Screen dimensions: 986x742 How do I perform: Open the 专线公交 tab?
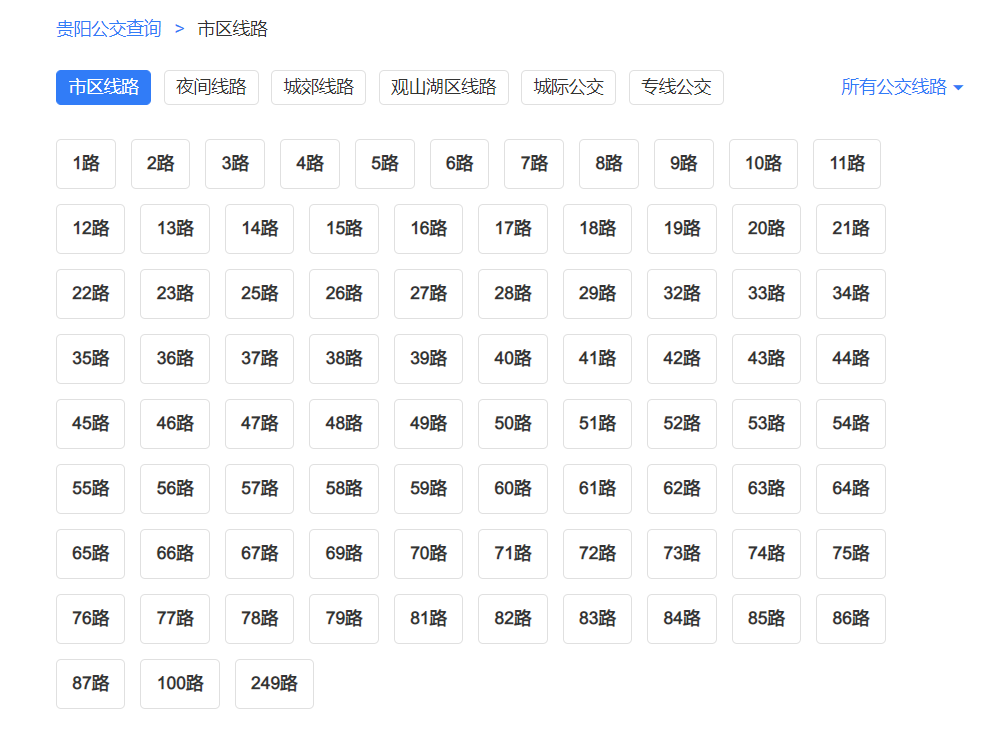click(676, 87)
